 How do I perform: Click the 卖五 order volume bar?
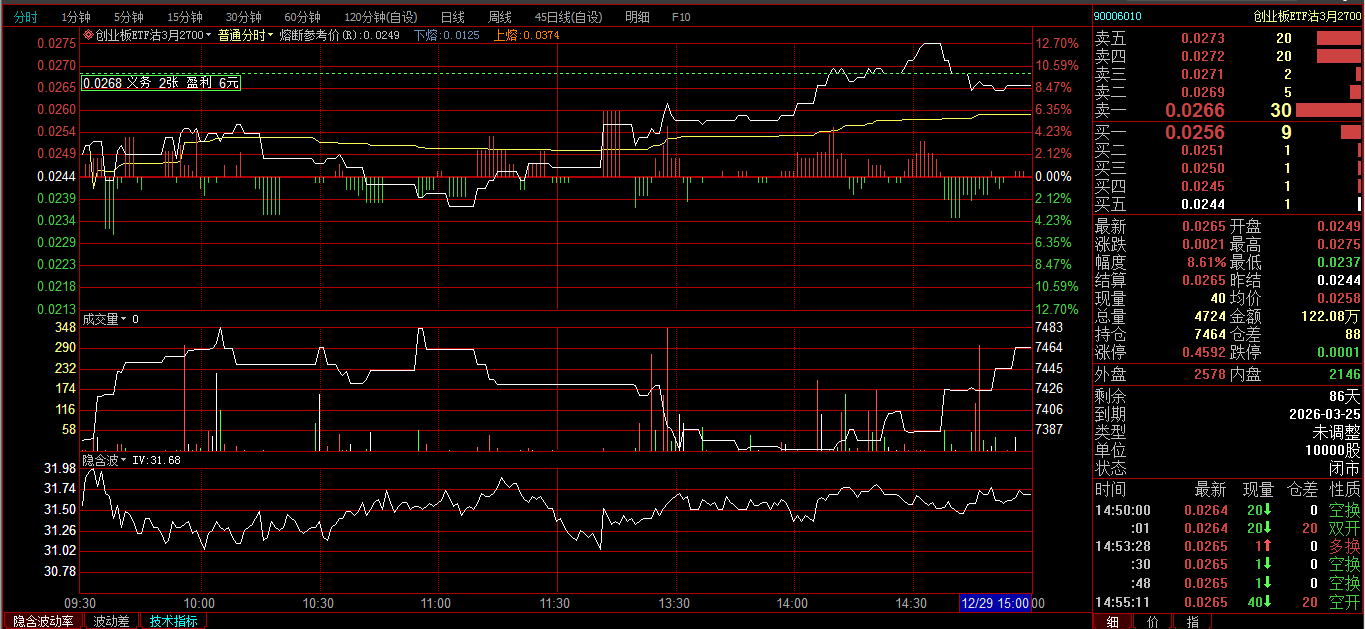[x=1339, y=38]
